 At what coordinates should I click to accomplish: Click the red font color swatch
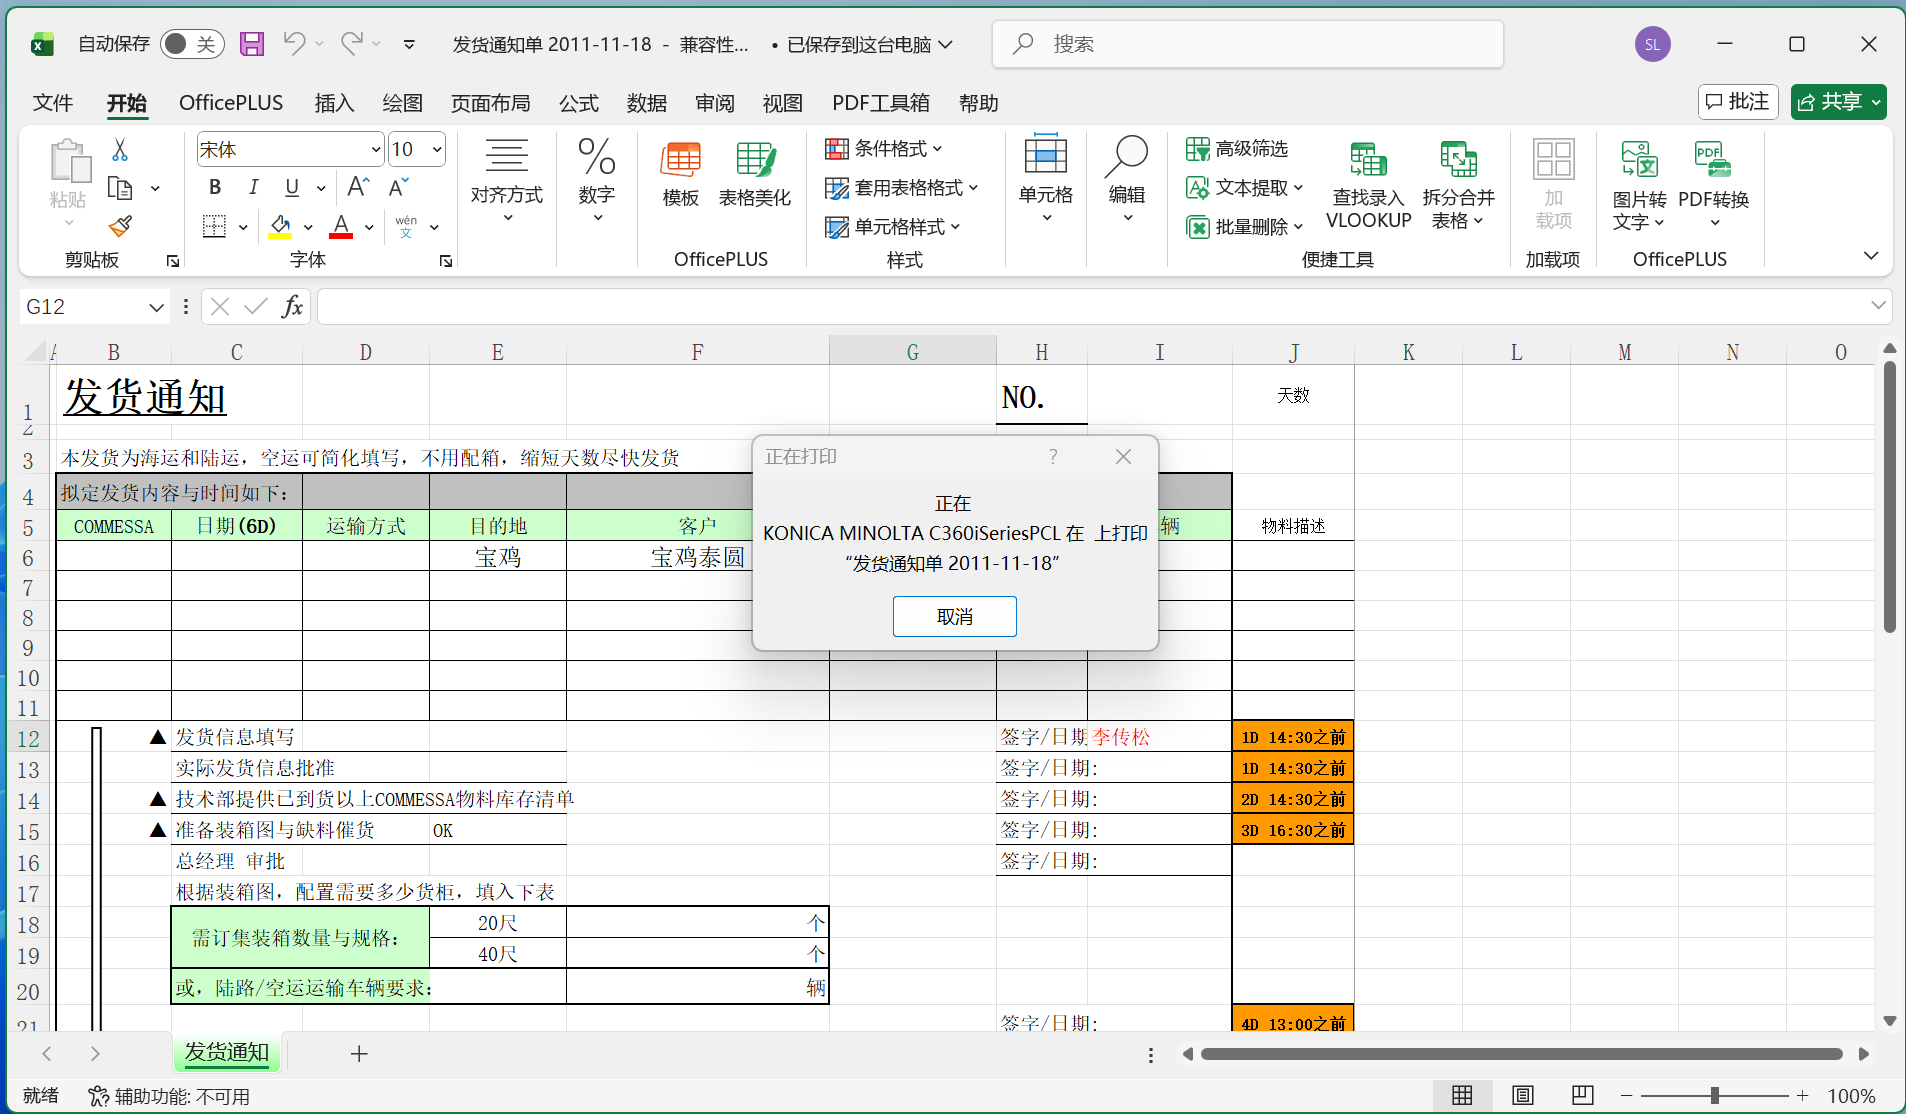[341, 227]
